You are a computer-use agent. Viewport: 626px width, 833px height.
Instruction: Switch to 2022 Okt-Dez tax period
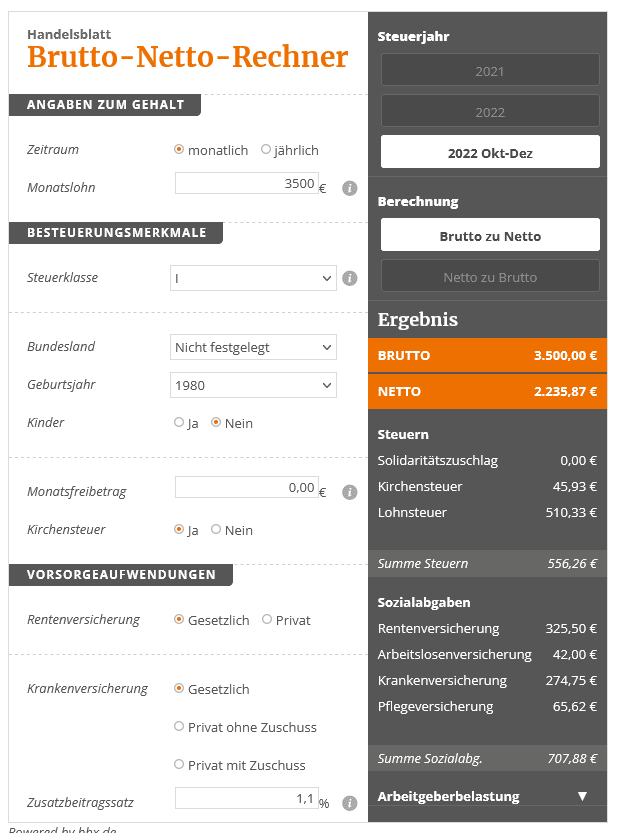pyautogui.click(x=490, y=152)
